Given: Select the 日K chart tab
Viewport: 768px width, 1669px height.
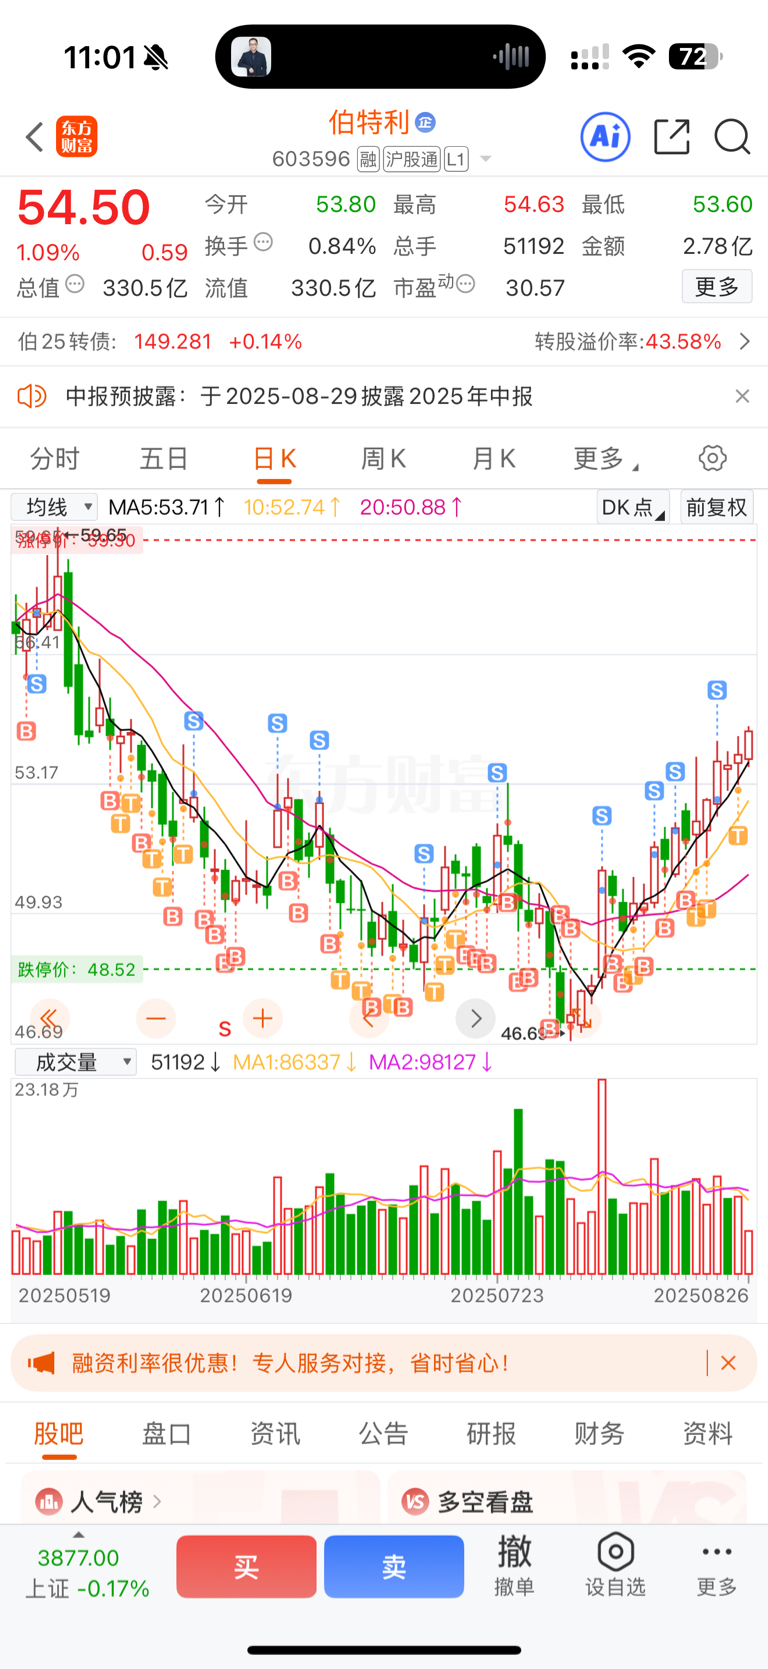Looking at the screenshot, I should 274,459.
